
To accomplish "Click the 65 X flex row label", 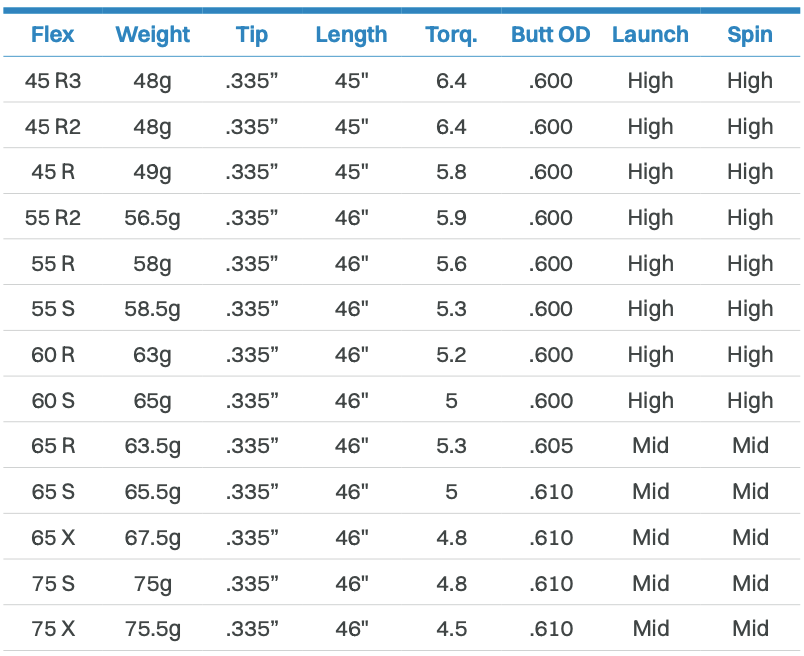I will 53,538.
